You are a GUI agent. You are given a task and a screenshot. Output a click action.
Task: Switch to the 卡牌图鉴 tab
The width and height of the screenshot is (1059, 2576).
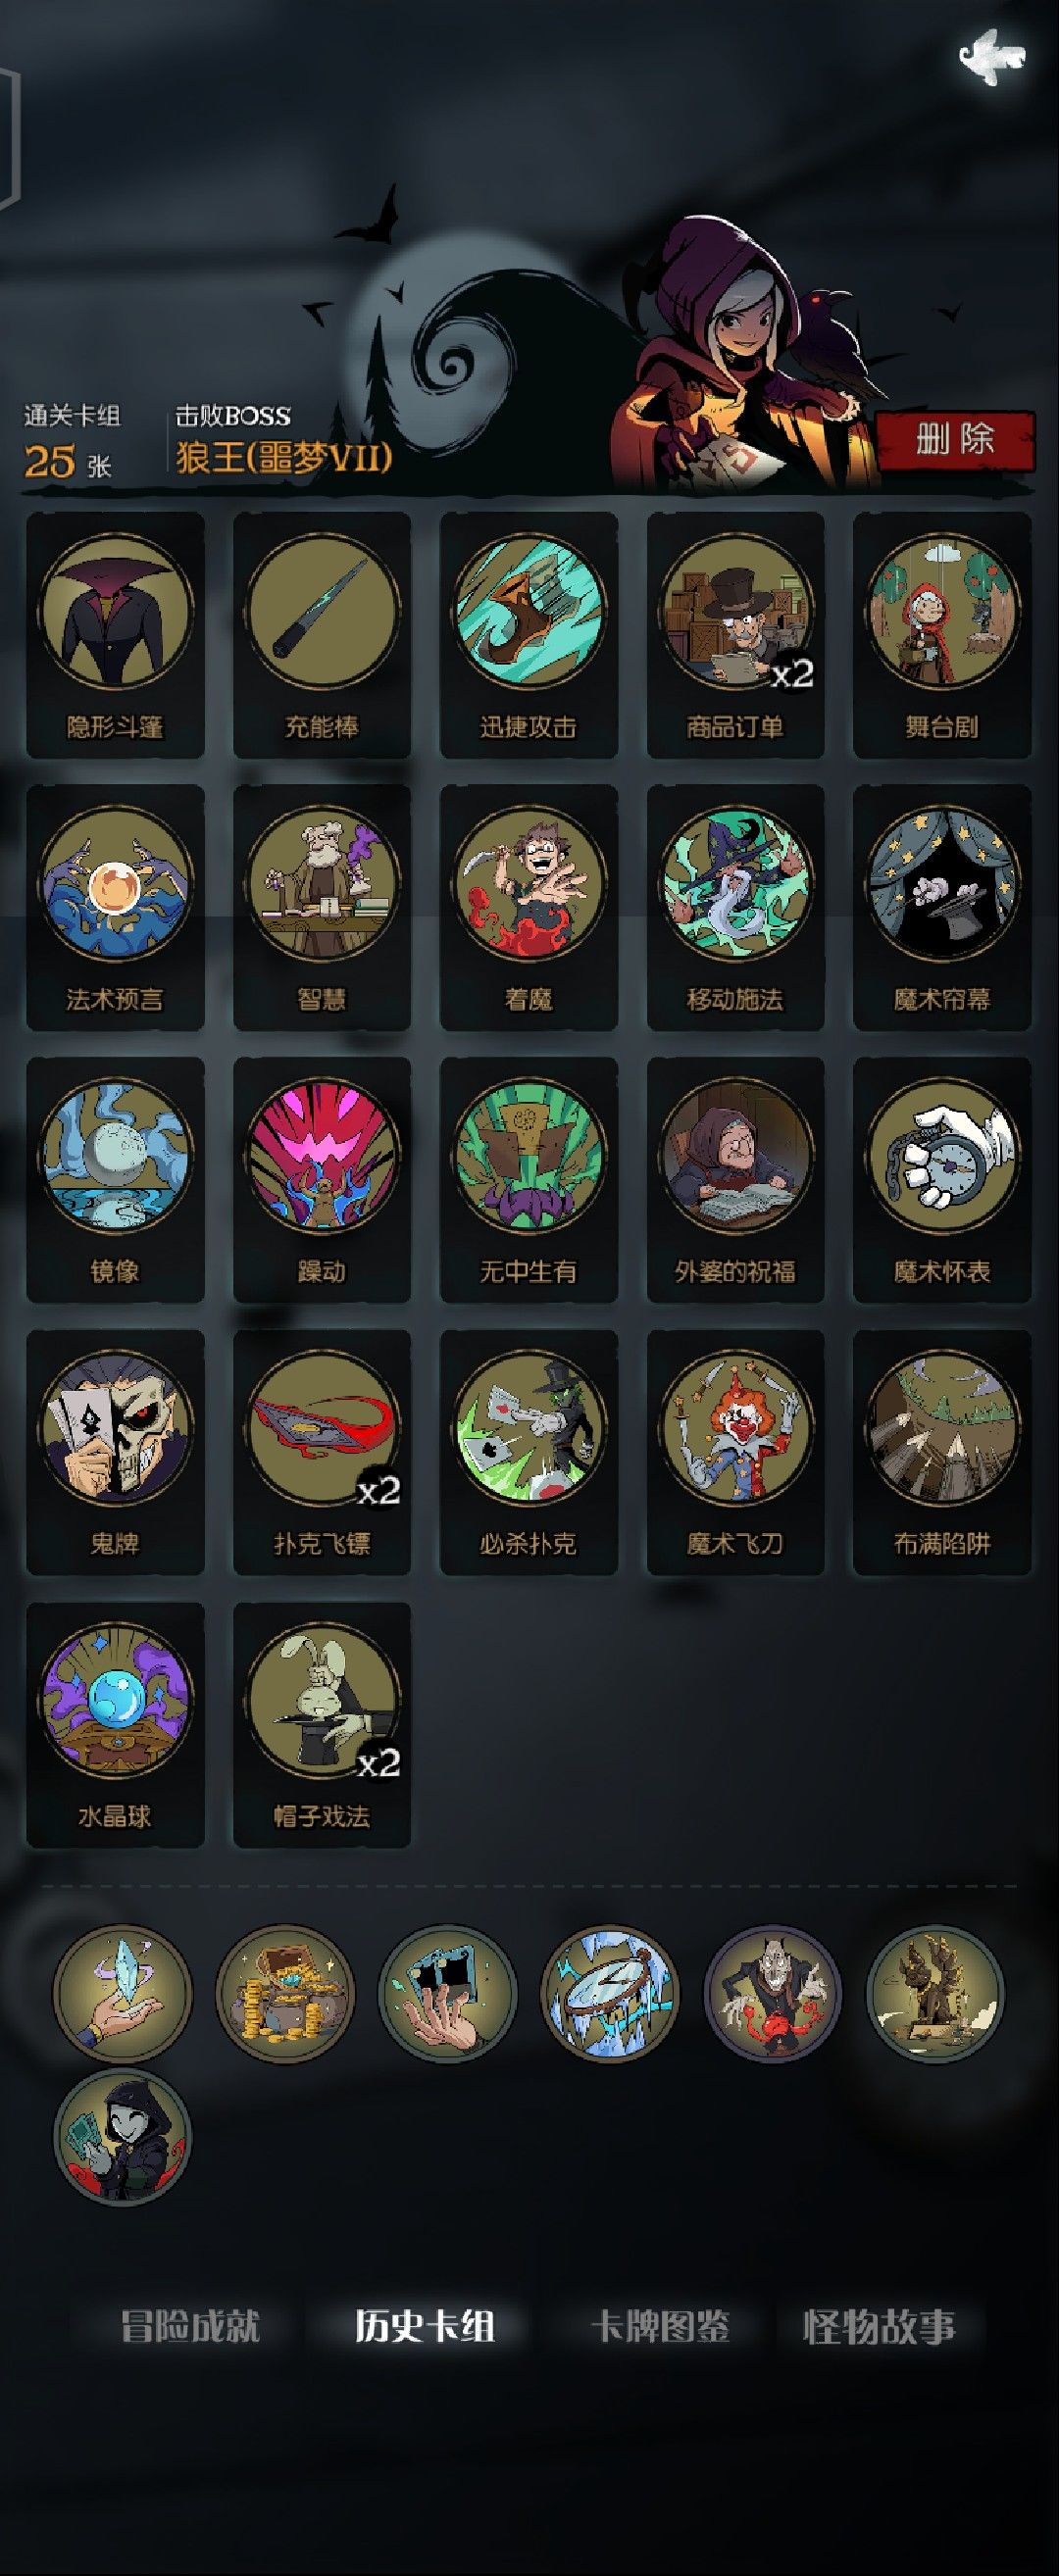(x=660, y=2326)
